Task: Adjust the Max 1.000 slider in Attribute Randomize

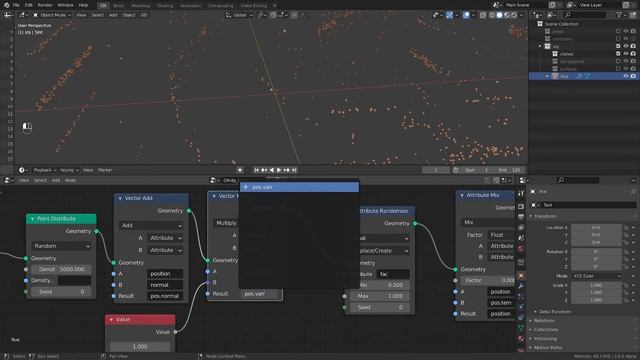Action: point(379,296)
